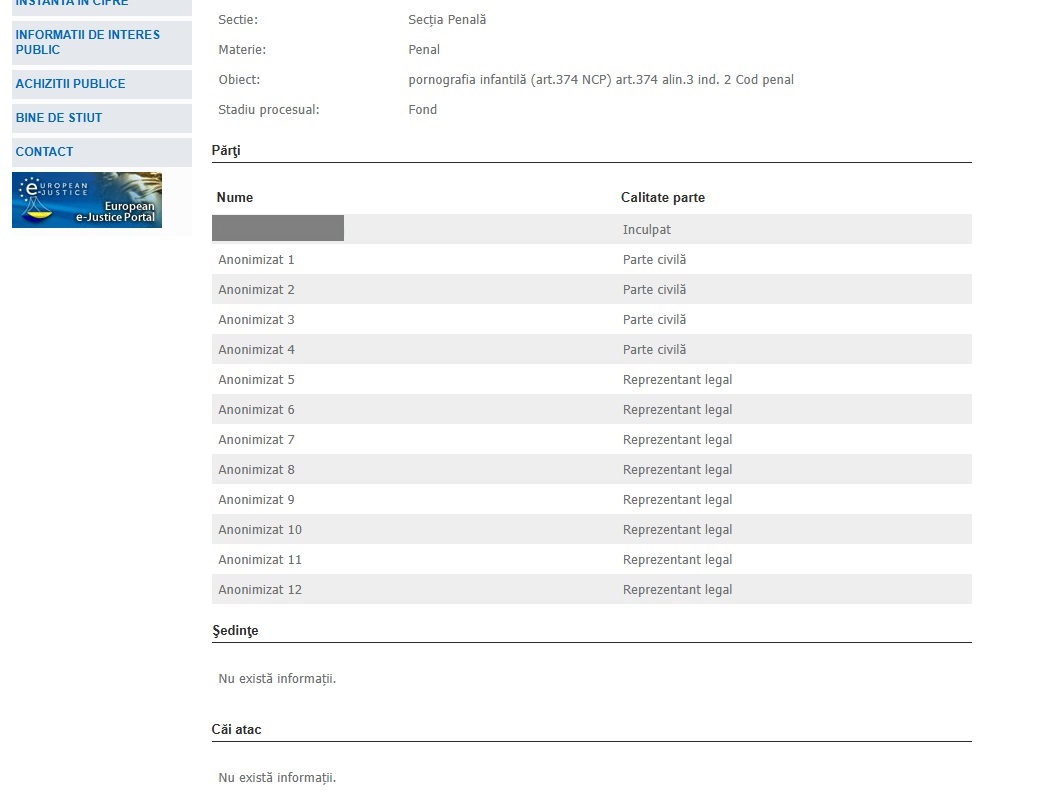The image size is (1039, 799).
Task: Select the Stadiu procesual value Fond
Action: point(423,110)
